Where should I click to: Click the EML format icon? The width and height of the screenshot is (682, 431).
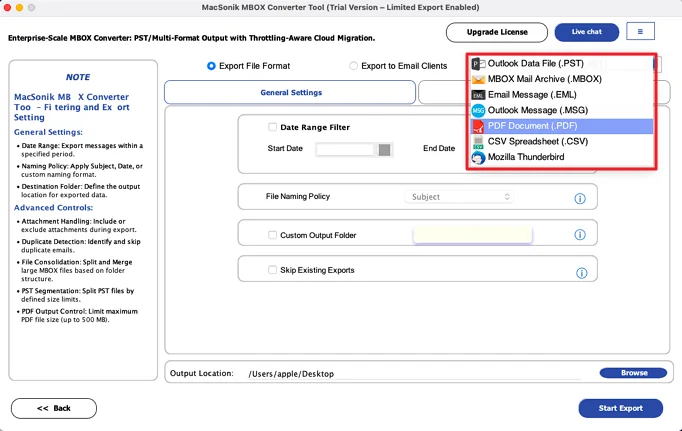pyautogui.click(x=478, y=95)
